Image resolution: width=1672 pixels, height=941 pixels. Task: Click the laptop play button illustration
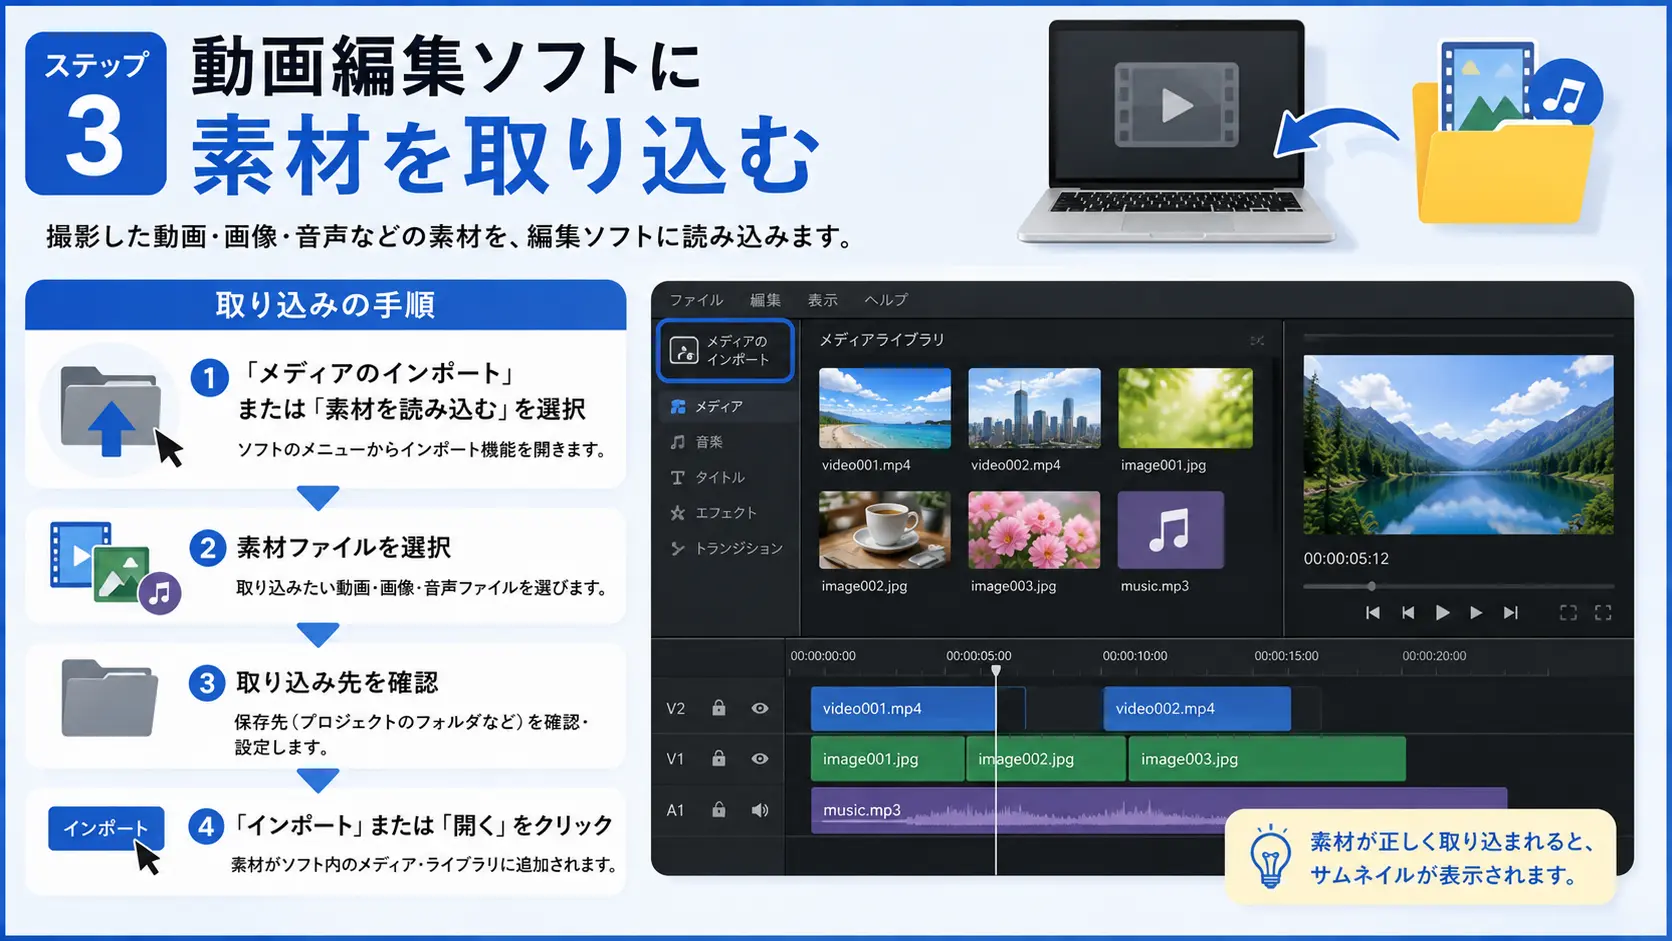coord(1177,105)
